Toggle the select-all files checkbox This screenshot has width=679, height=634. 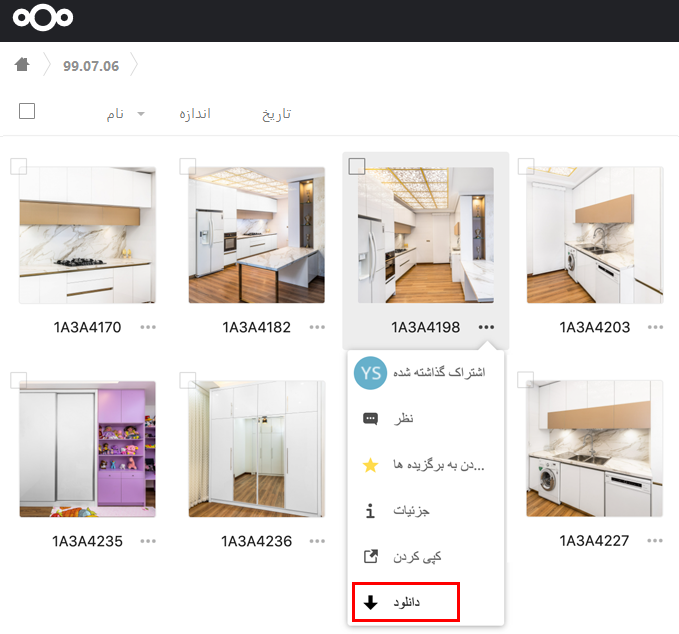[x=27, y=111]
